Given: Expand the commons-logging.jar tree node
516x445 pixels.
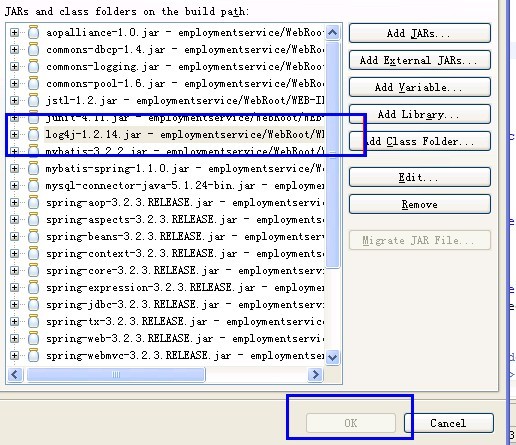Looking at the screenshot, I should click(14, 66).
